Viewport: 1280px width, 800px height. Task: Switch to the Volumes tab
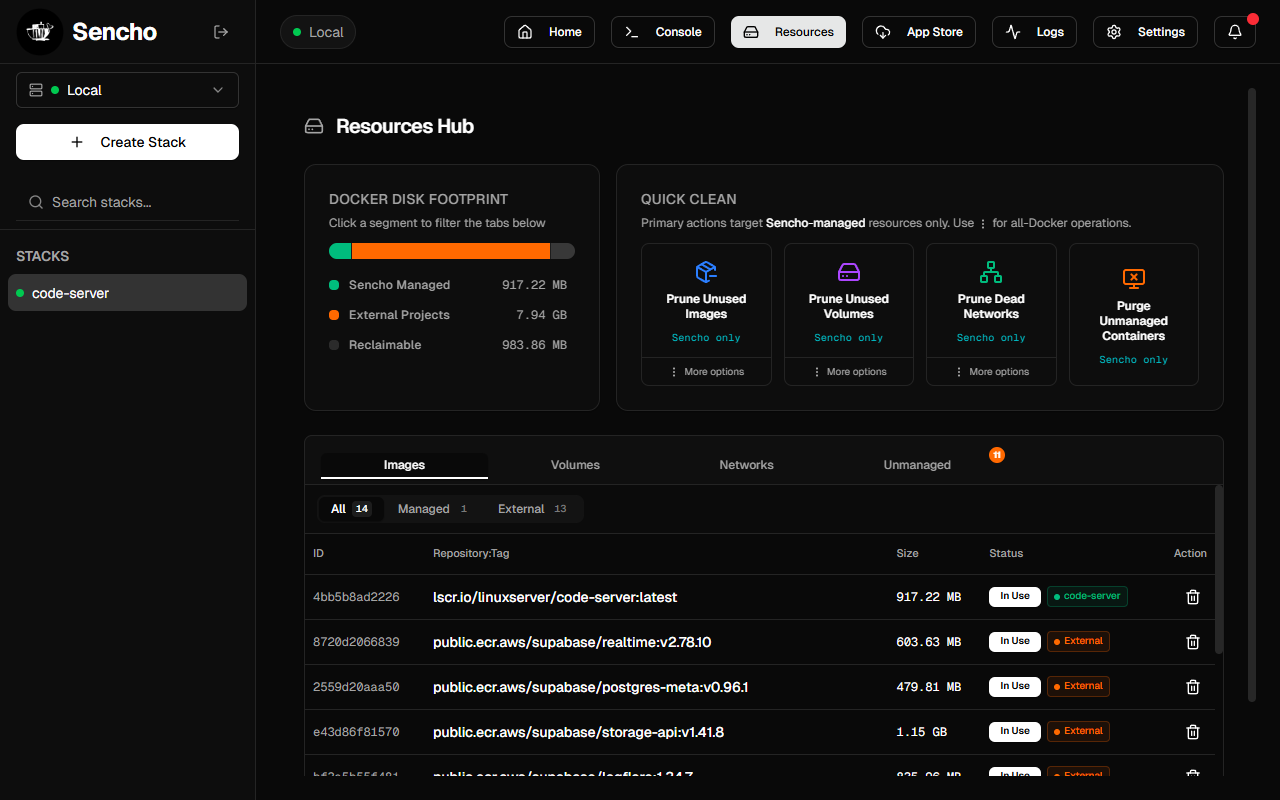click(x=575, y=465)
